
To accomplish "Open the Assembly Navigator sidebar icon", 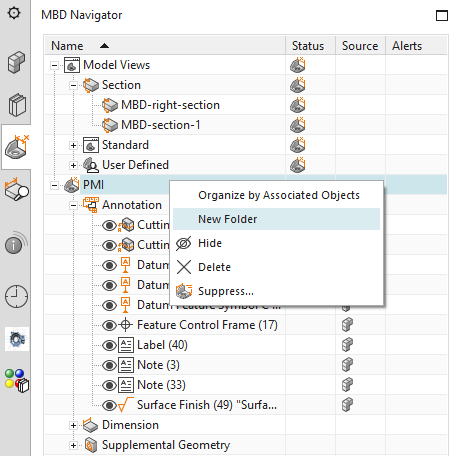I will tap(16, 62).
